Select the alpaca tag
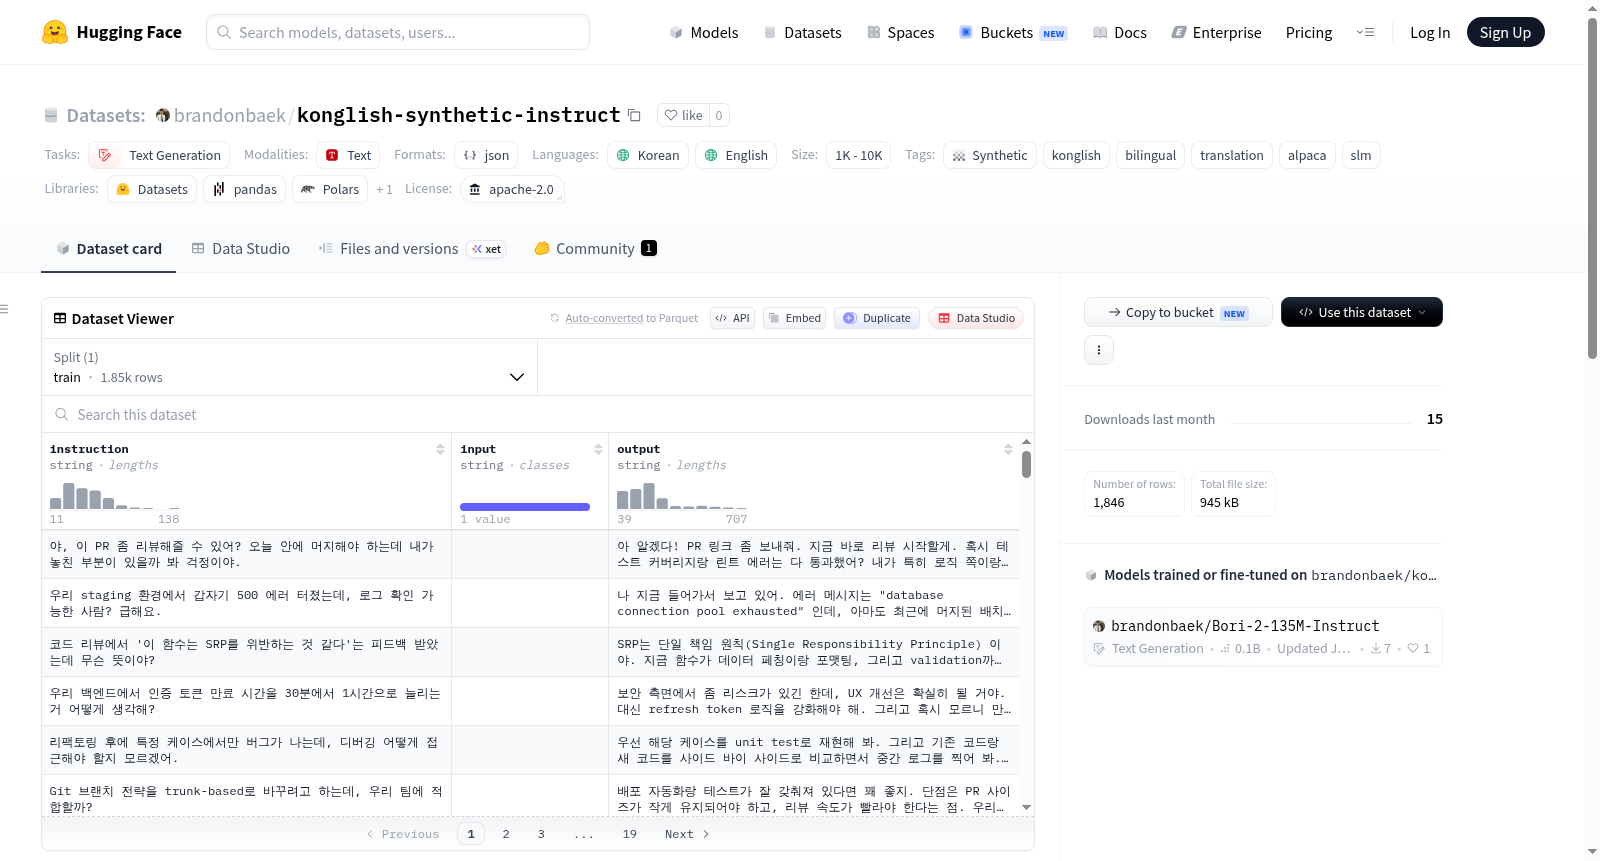Screen dimensions: 1600x861 (x=1307, y=155)
